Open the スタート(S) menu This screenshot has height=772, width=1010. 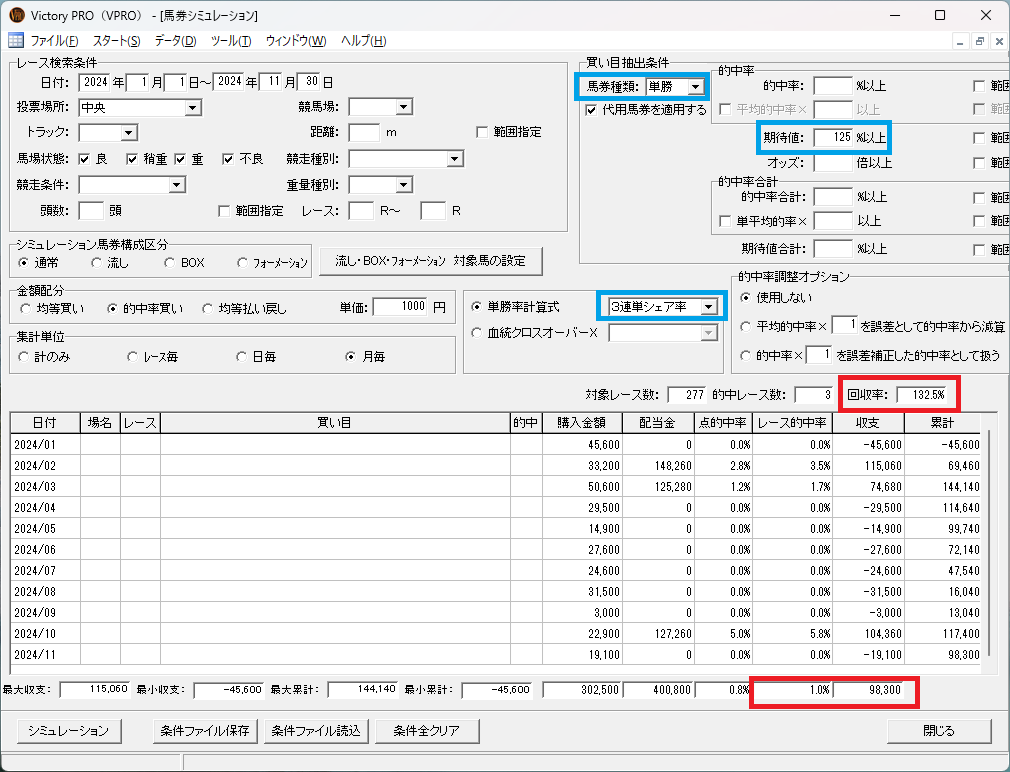click(x=117, y=41)
